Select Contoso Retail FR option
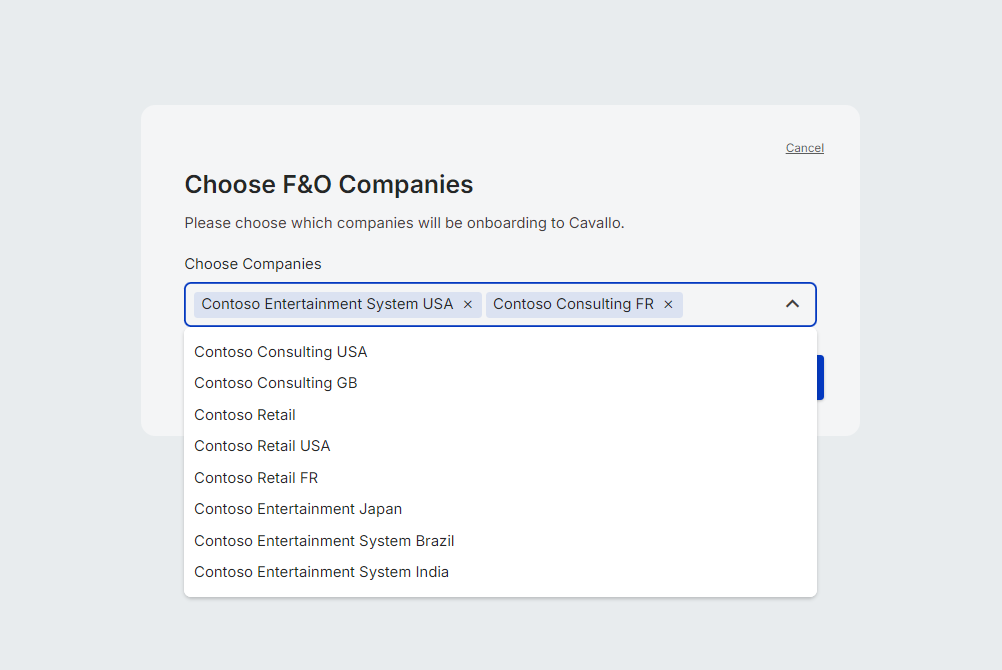The width and height of the screenshot is (1002, 670). (x=256, y=478)
